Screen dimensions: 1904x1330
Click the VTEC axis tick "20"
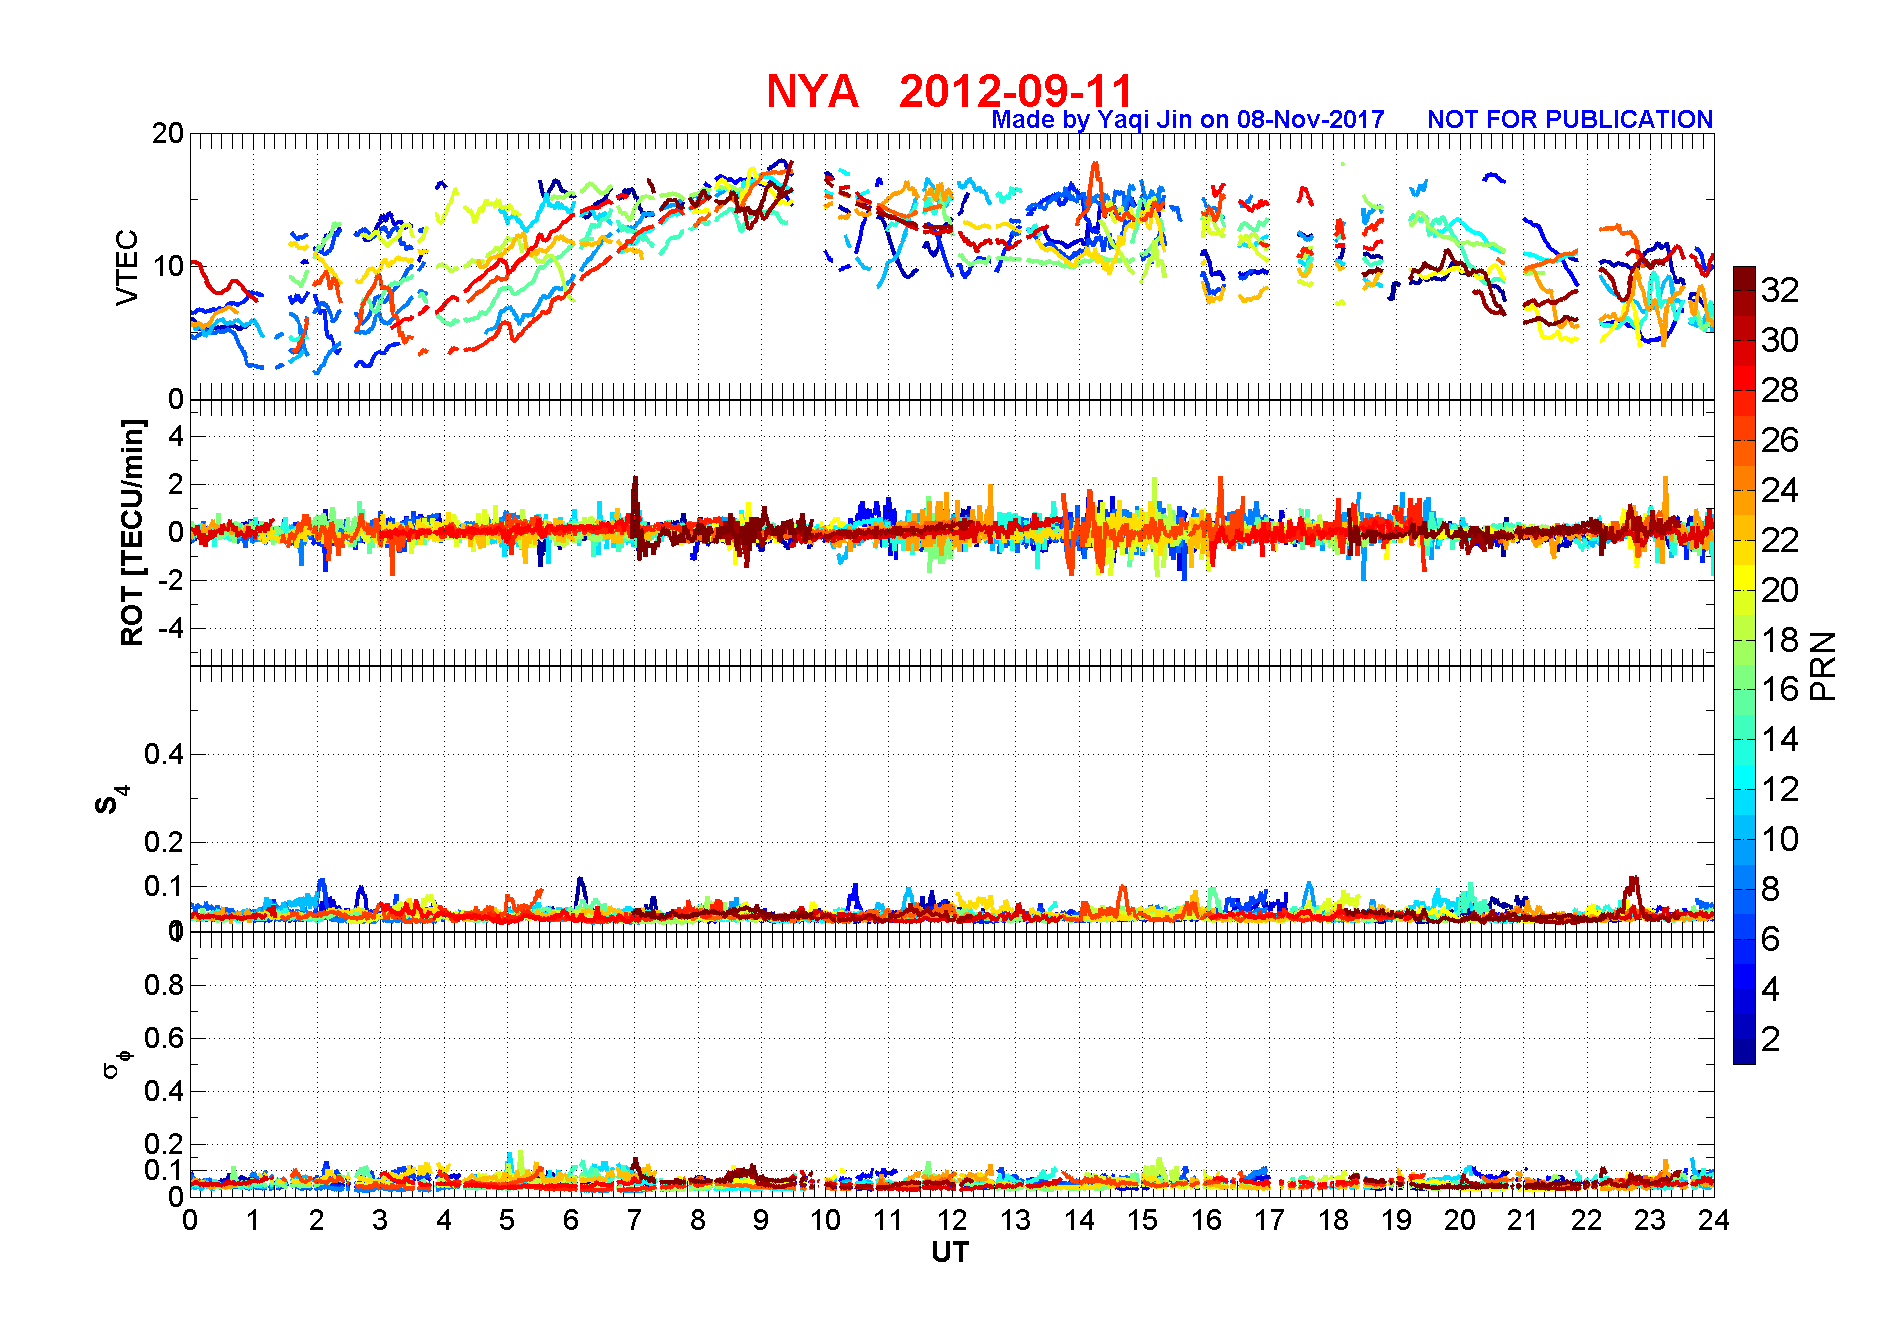point(168,133)
